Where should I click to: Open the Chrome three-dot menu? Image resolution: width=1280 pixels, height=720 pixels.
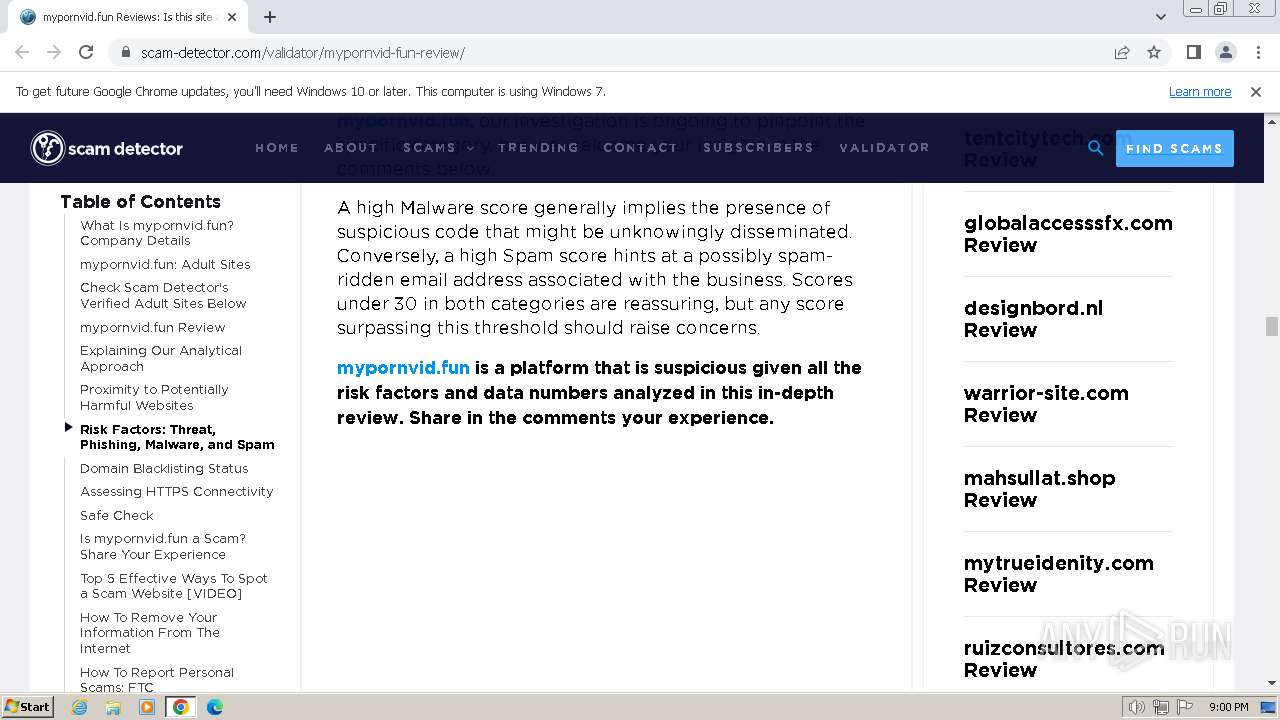click(1257, 52)
